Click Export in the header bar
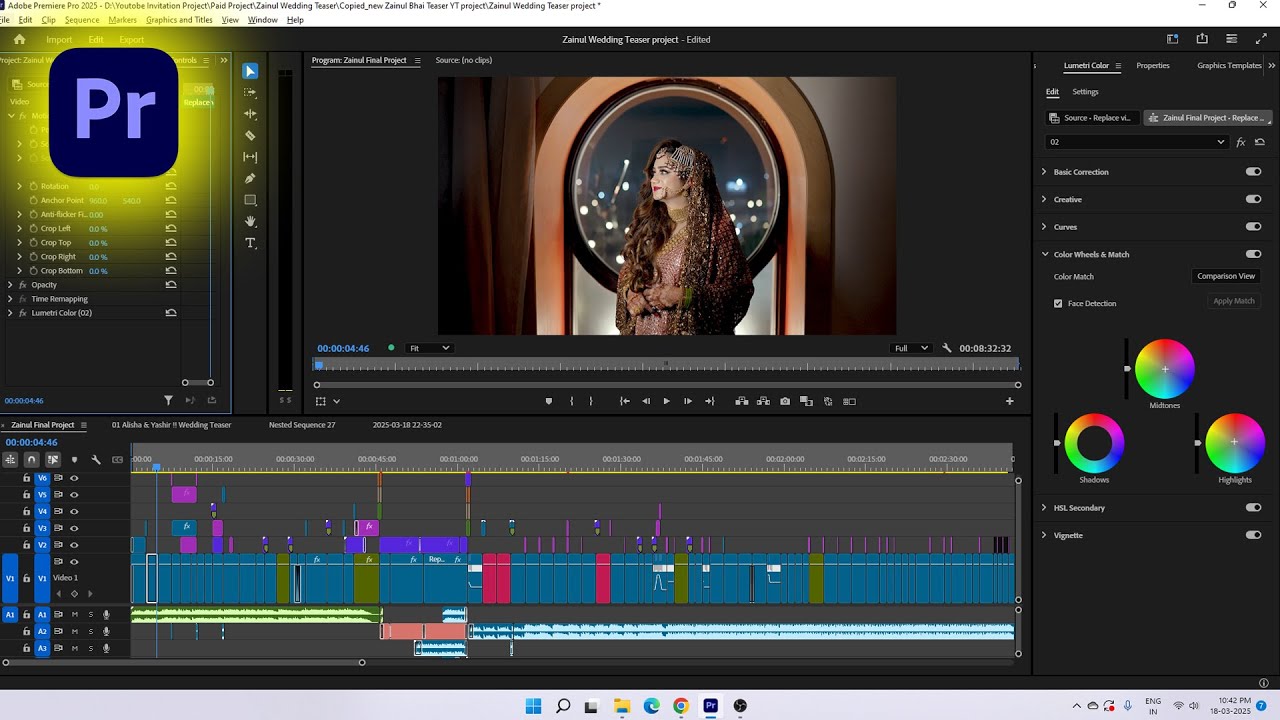Viewport: 1280px width, 720px height. click(132, 40)
